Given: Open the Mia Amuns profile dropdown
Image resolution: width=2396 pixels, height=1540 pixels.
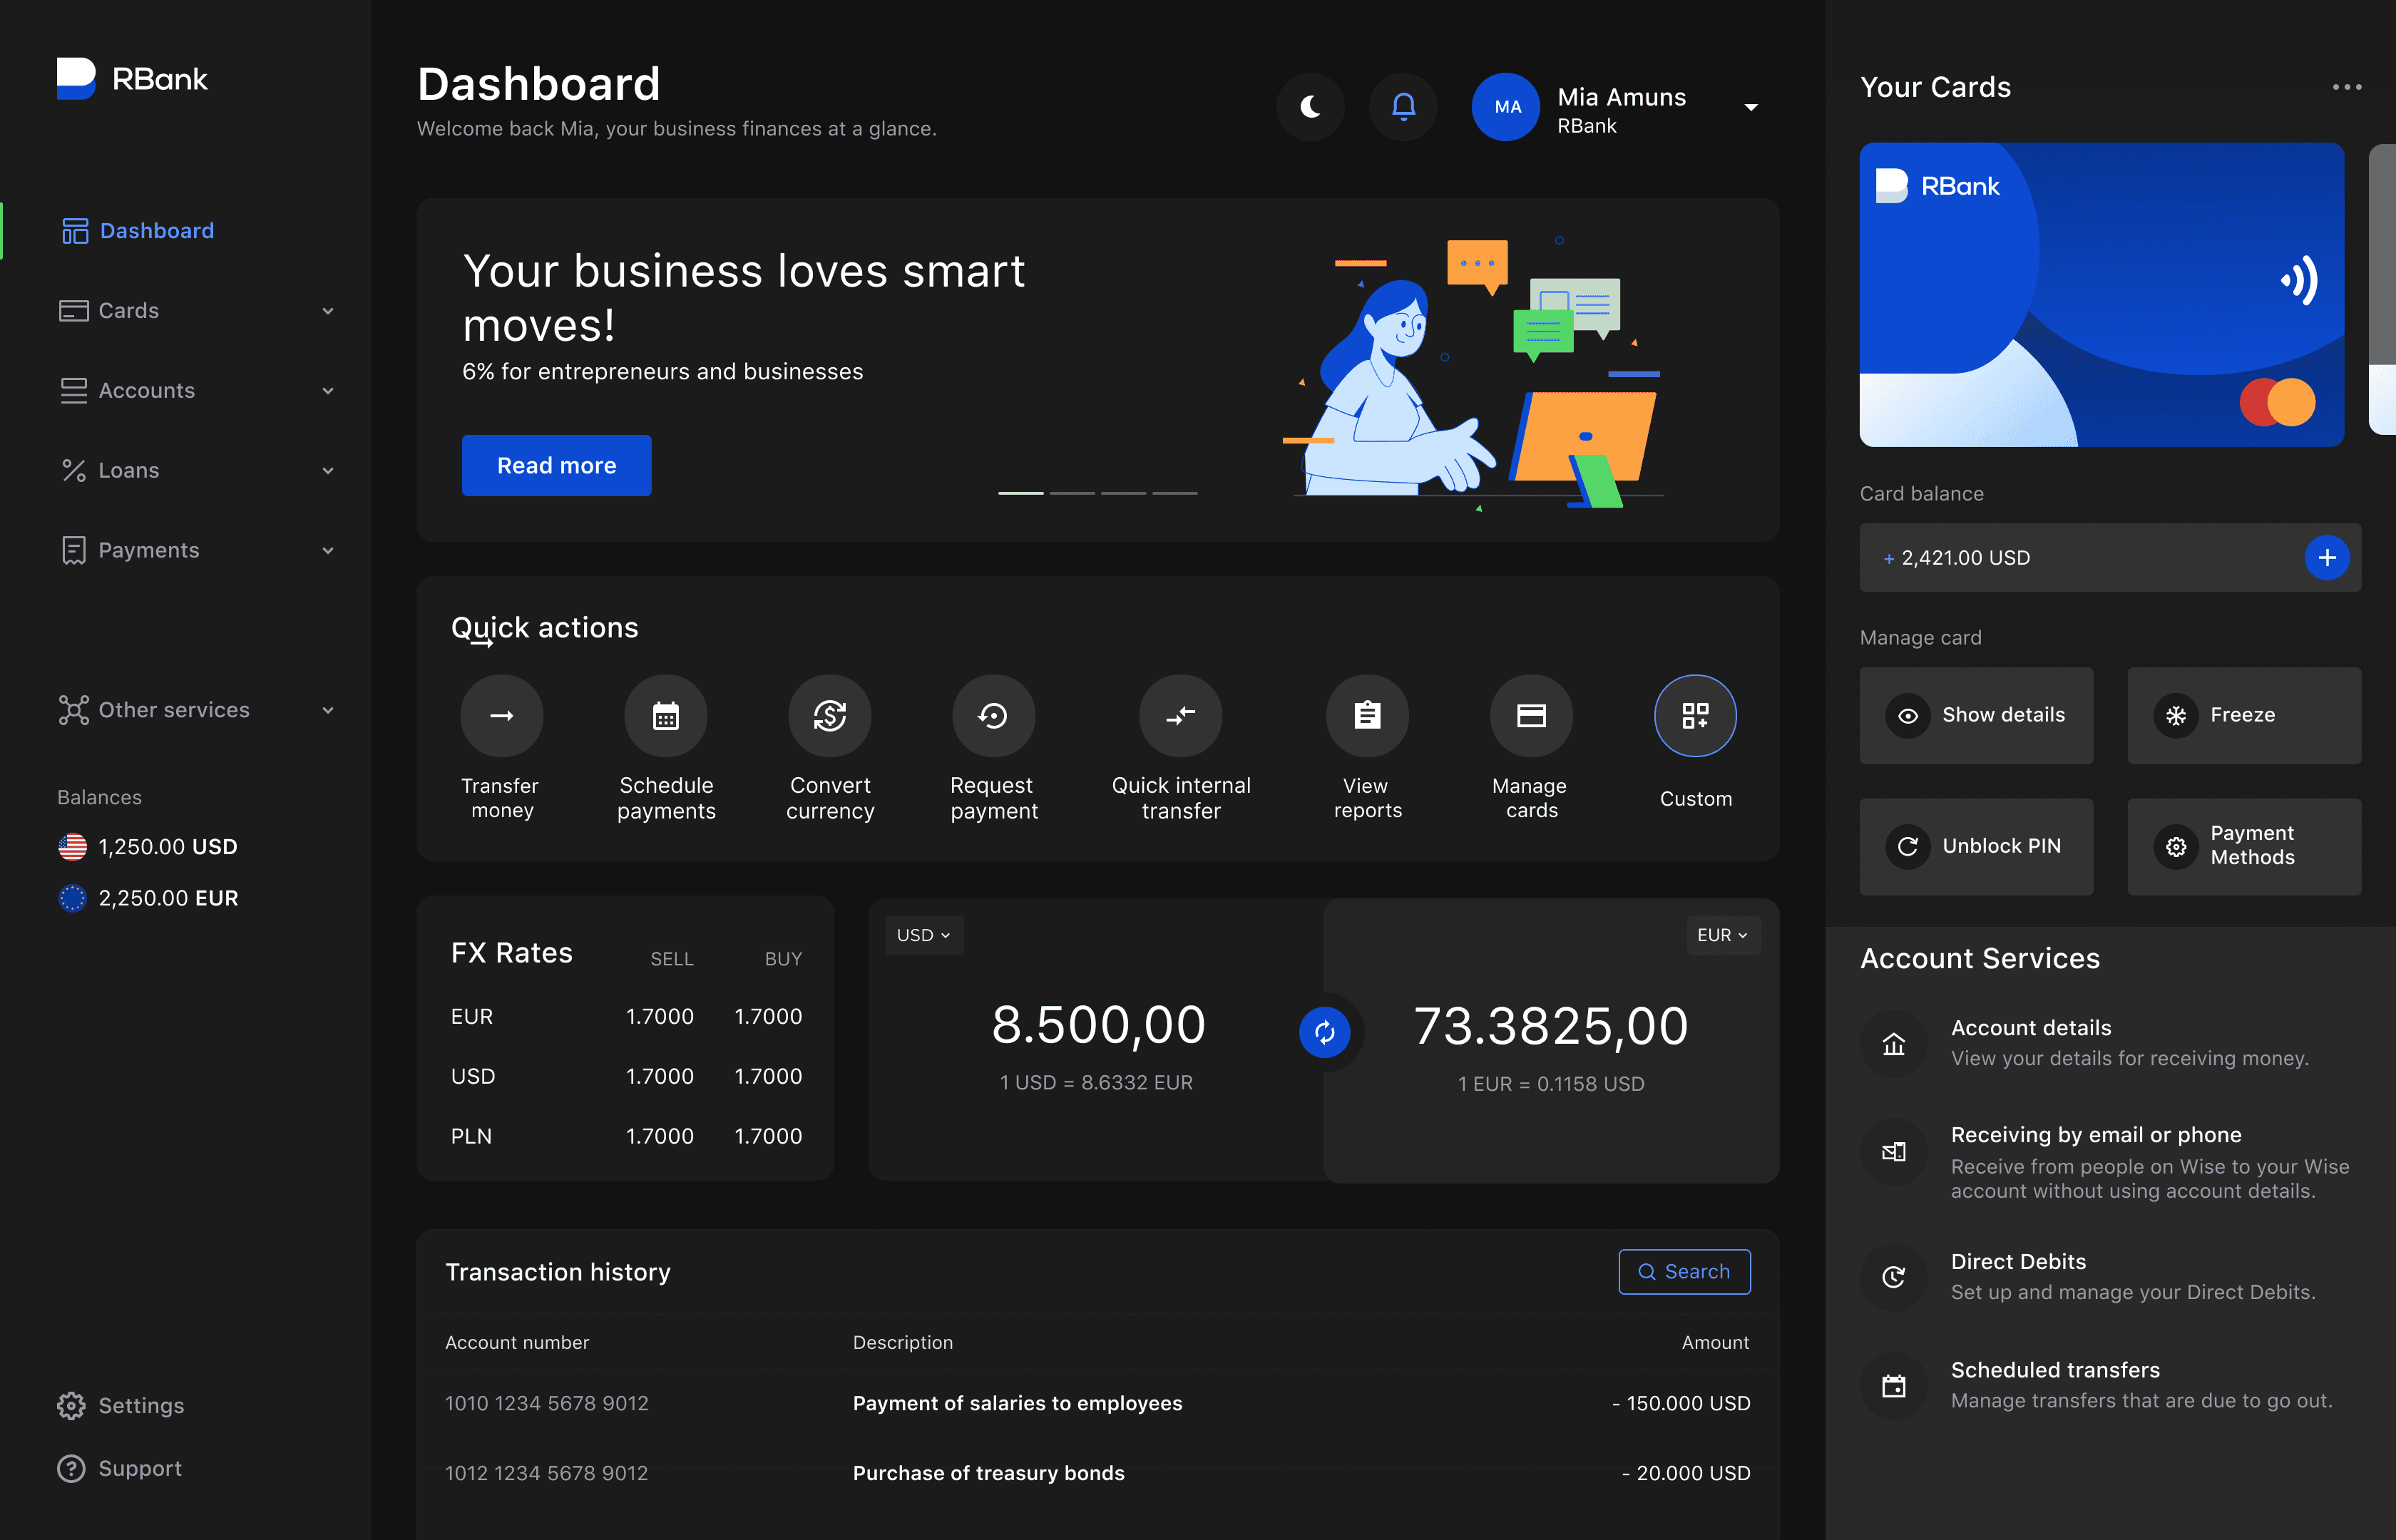Looking at the screenshot, I should pyautogui.click(x=1750, y=107).
